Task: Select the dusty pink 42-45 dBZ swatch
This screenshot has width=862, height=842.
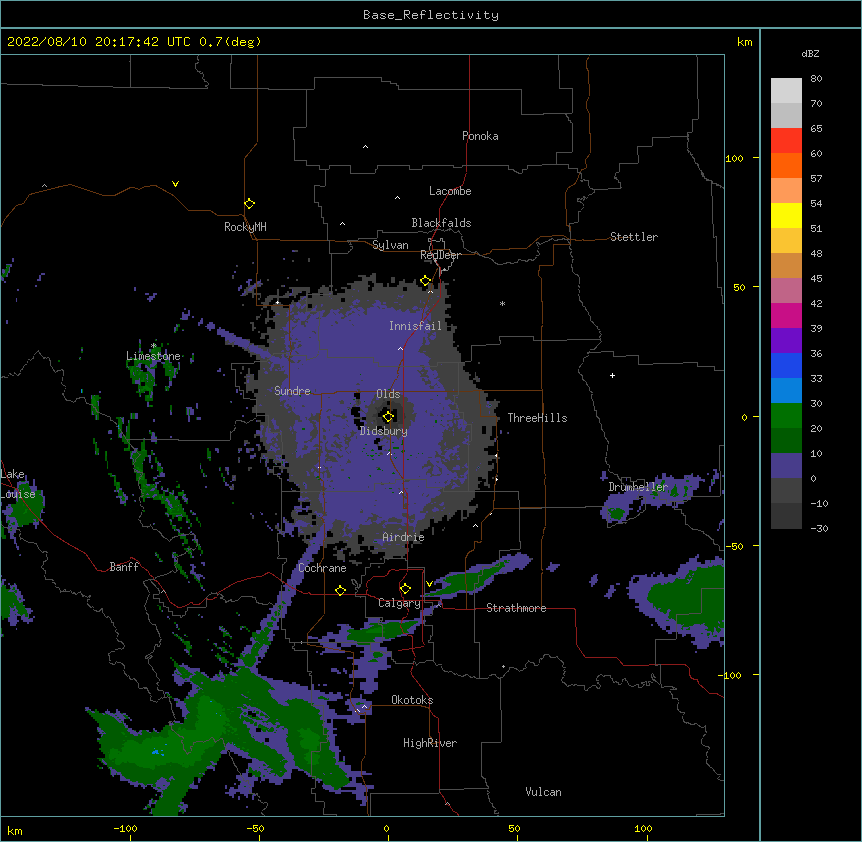Action: (x=786, y=291)
